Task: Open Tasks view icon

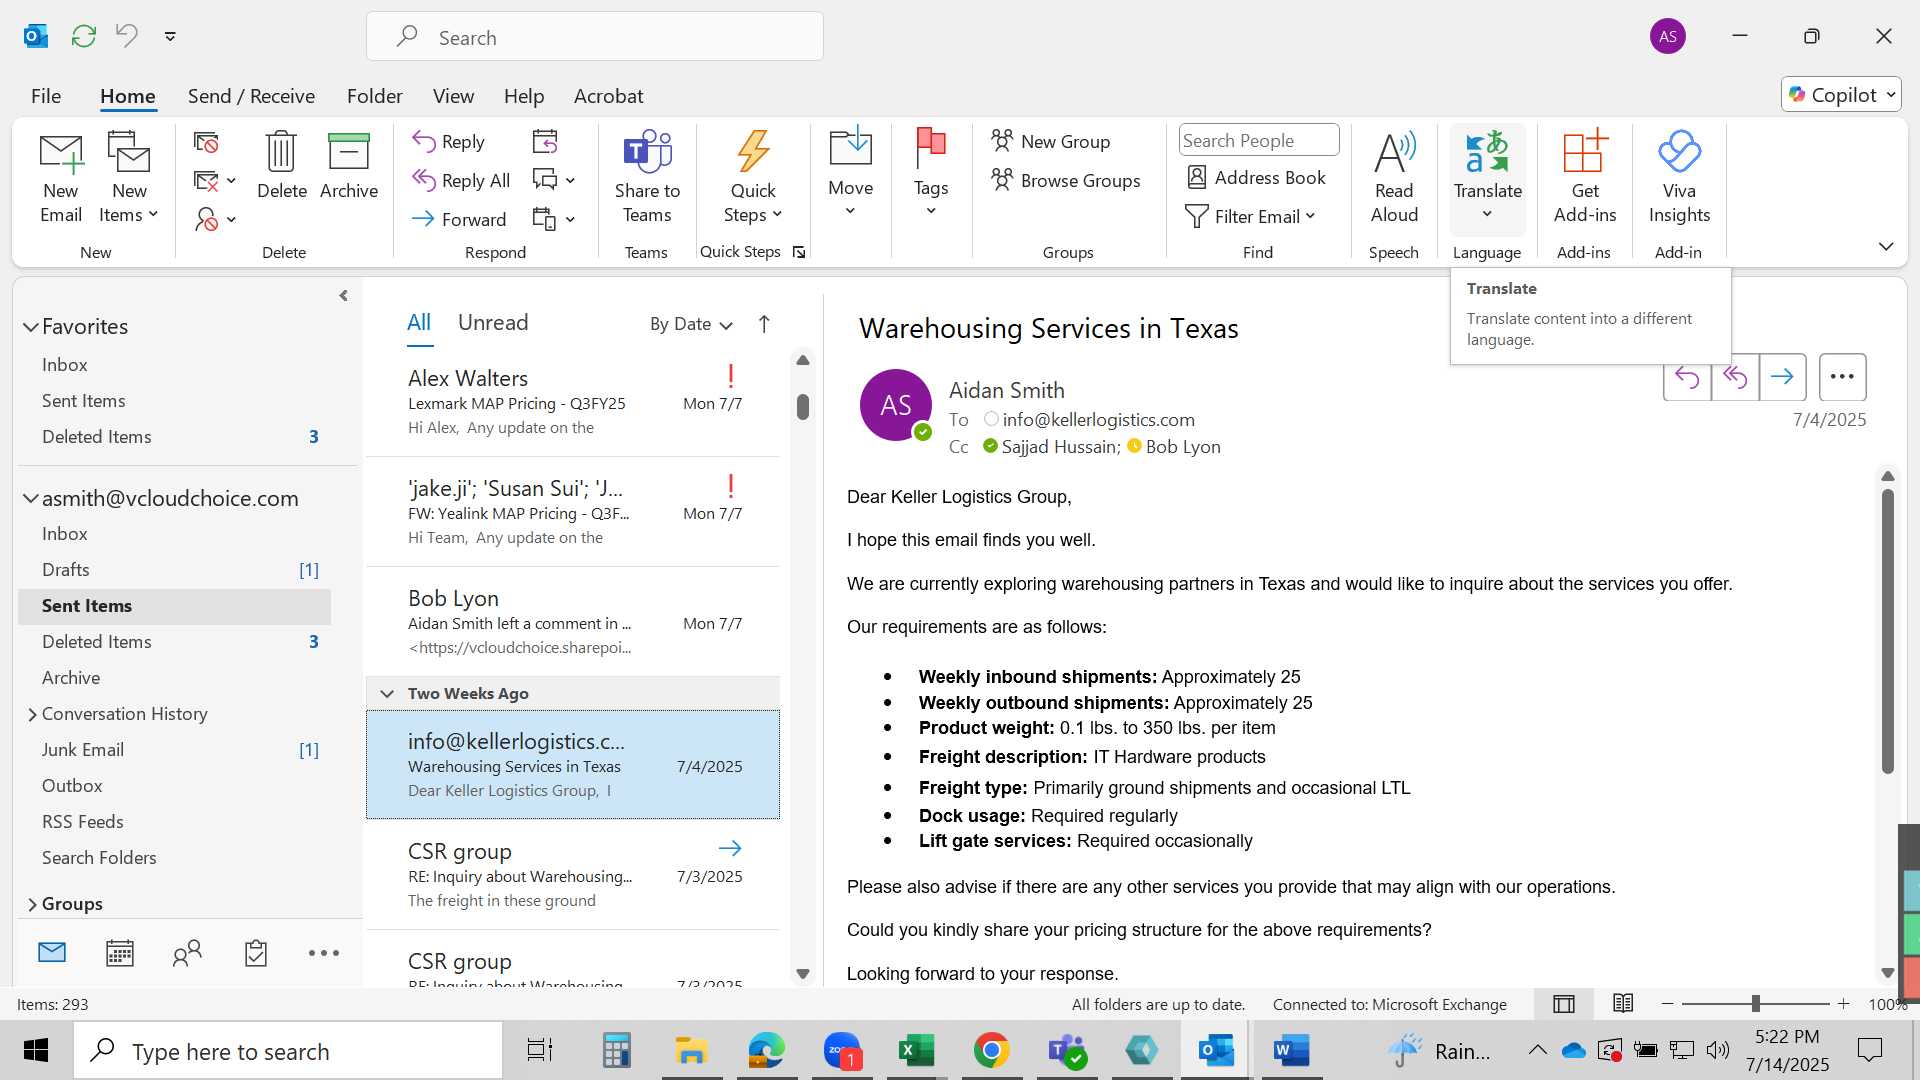Action: tap(256, 953)
